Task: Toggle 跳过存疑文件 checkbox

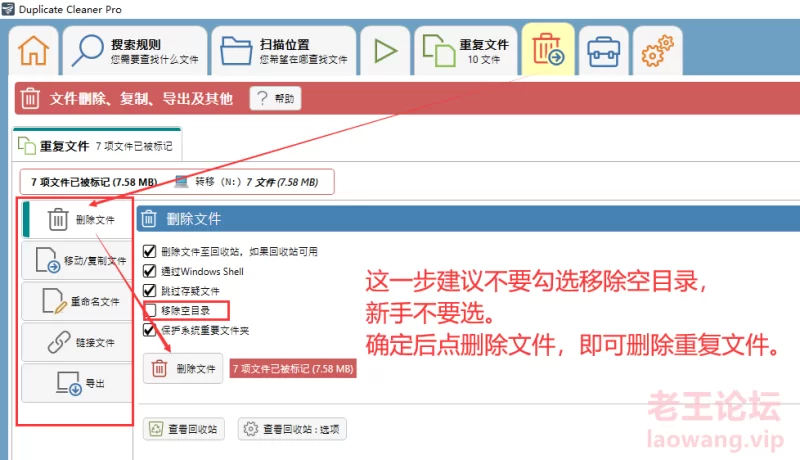Action: [149, 291]
